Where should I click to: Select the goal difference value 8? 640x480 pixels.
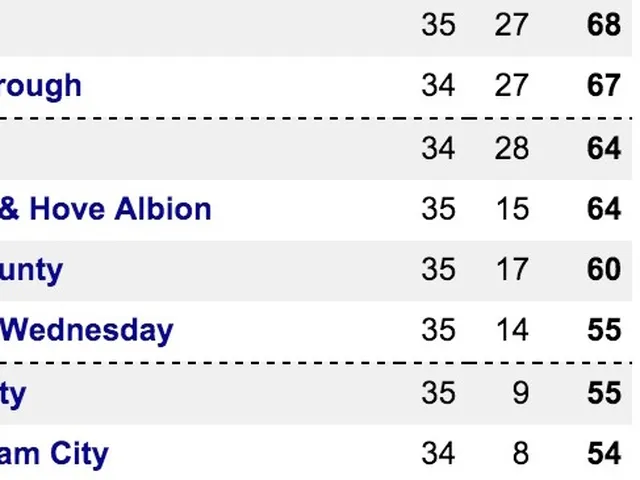(520, 454)
